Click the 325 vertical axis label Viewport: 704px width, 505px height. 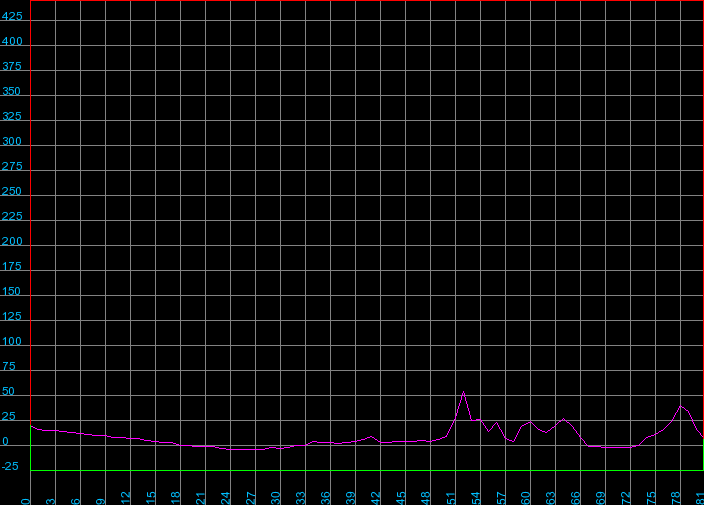pyautogui.click(x=12, y=117)
